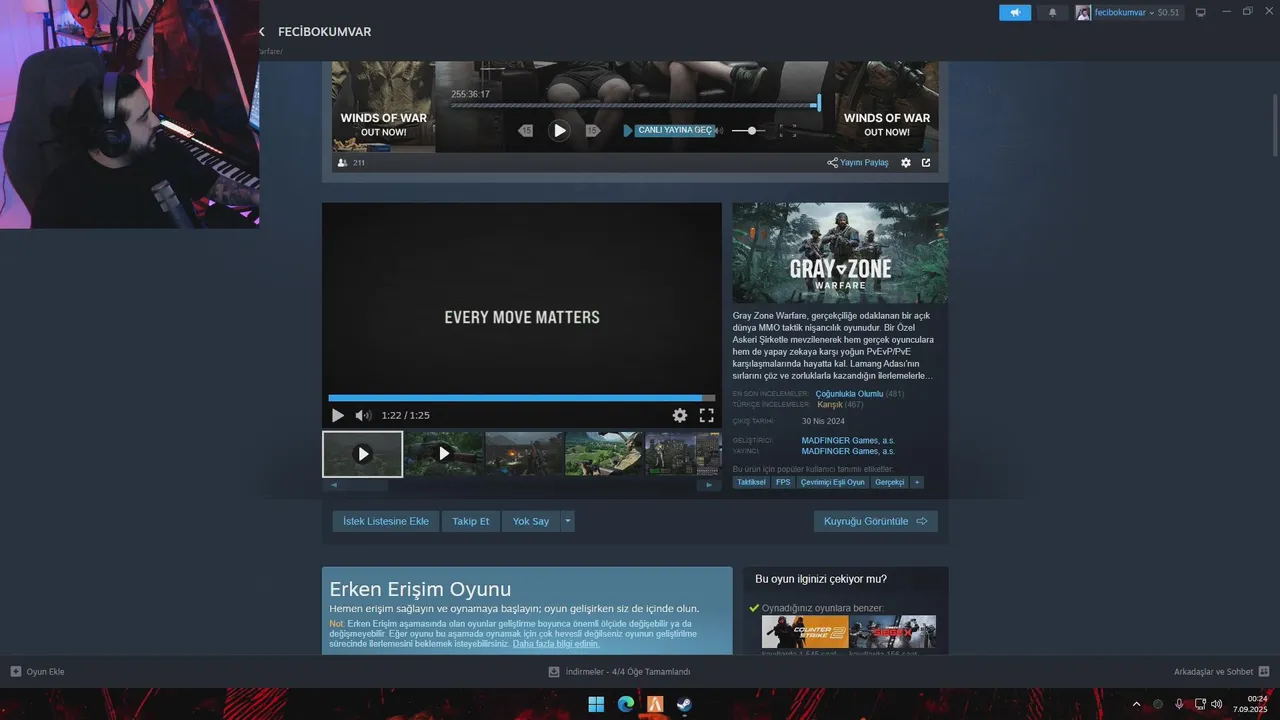The height and width of the screenshot is (720, 1280).
Task: Add a game with Oyun Ekle
Action: [37, 672]
